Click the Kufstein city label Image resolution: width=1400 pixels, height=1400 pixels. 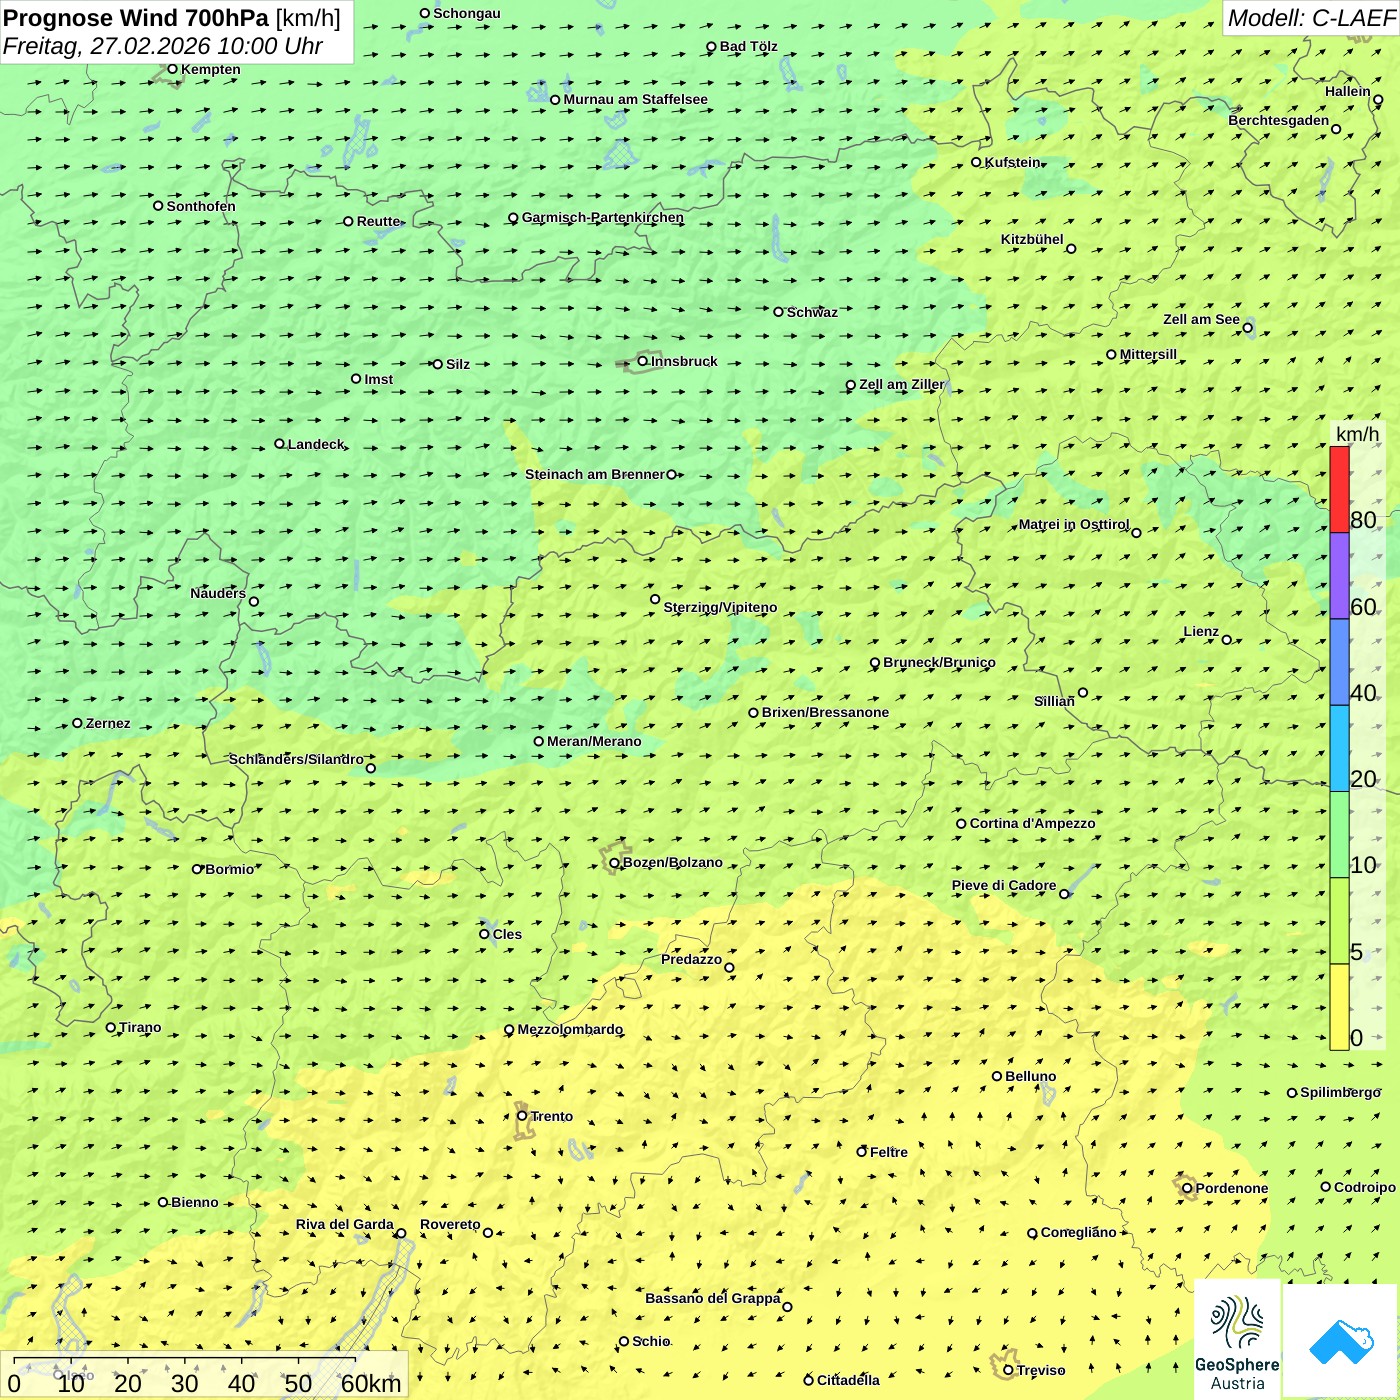1013,162
